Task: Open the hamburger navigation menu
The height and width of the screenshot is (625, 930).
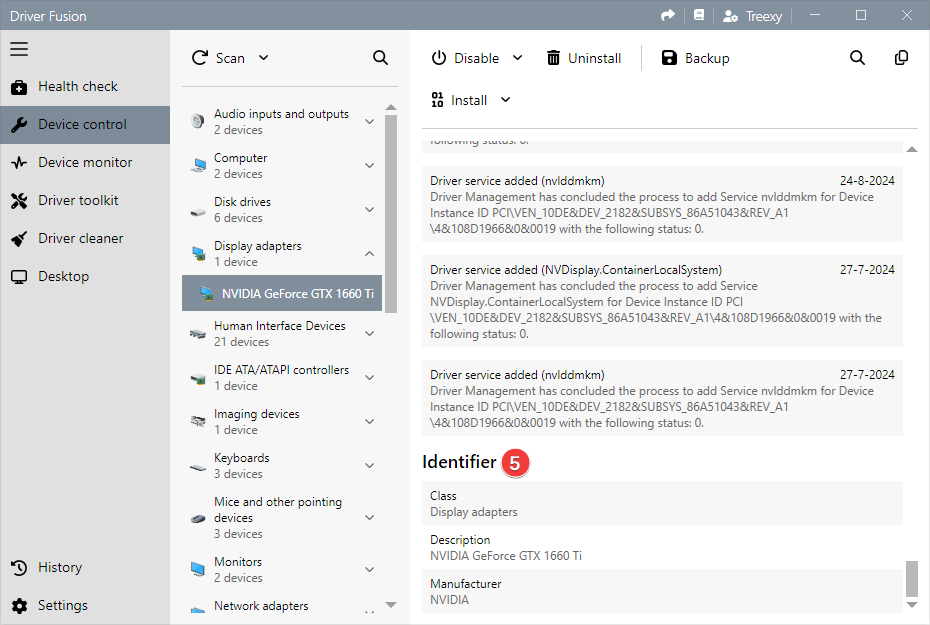Action: click(x=19, y=49)
